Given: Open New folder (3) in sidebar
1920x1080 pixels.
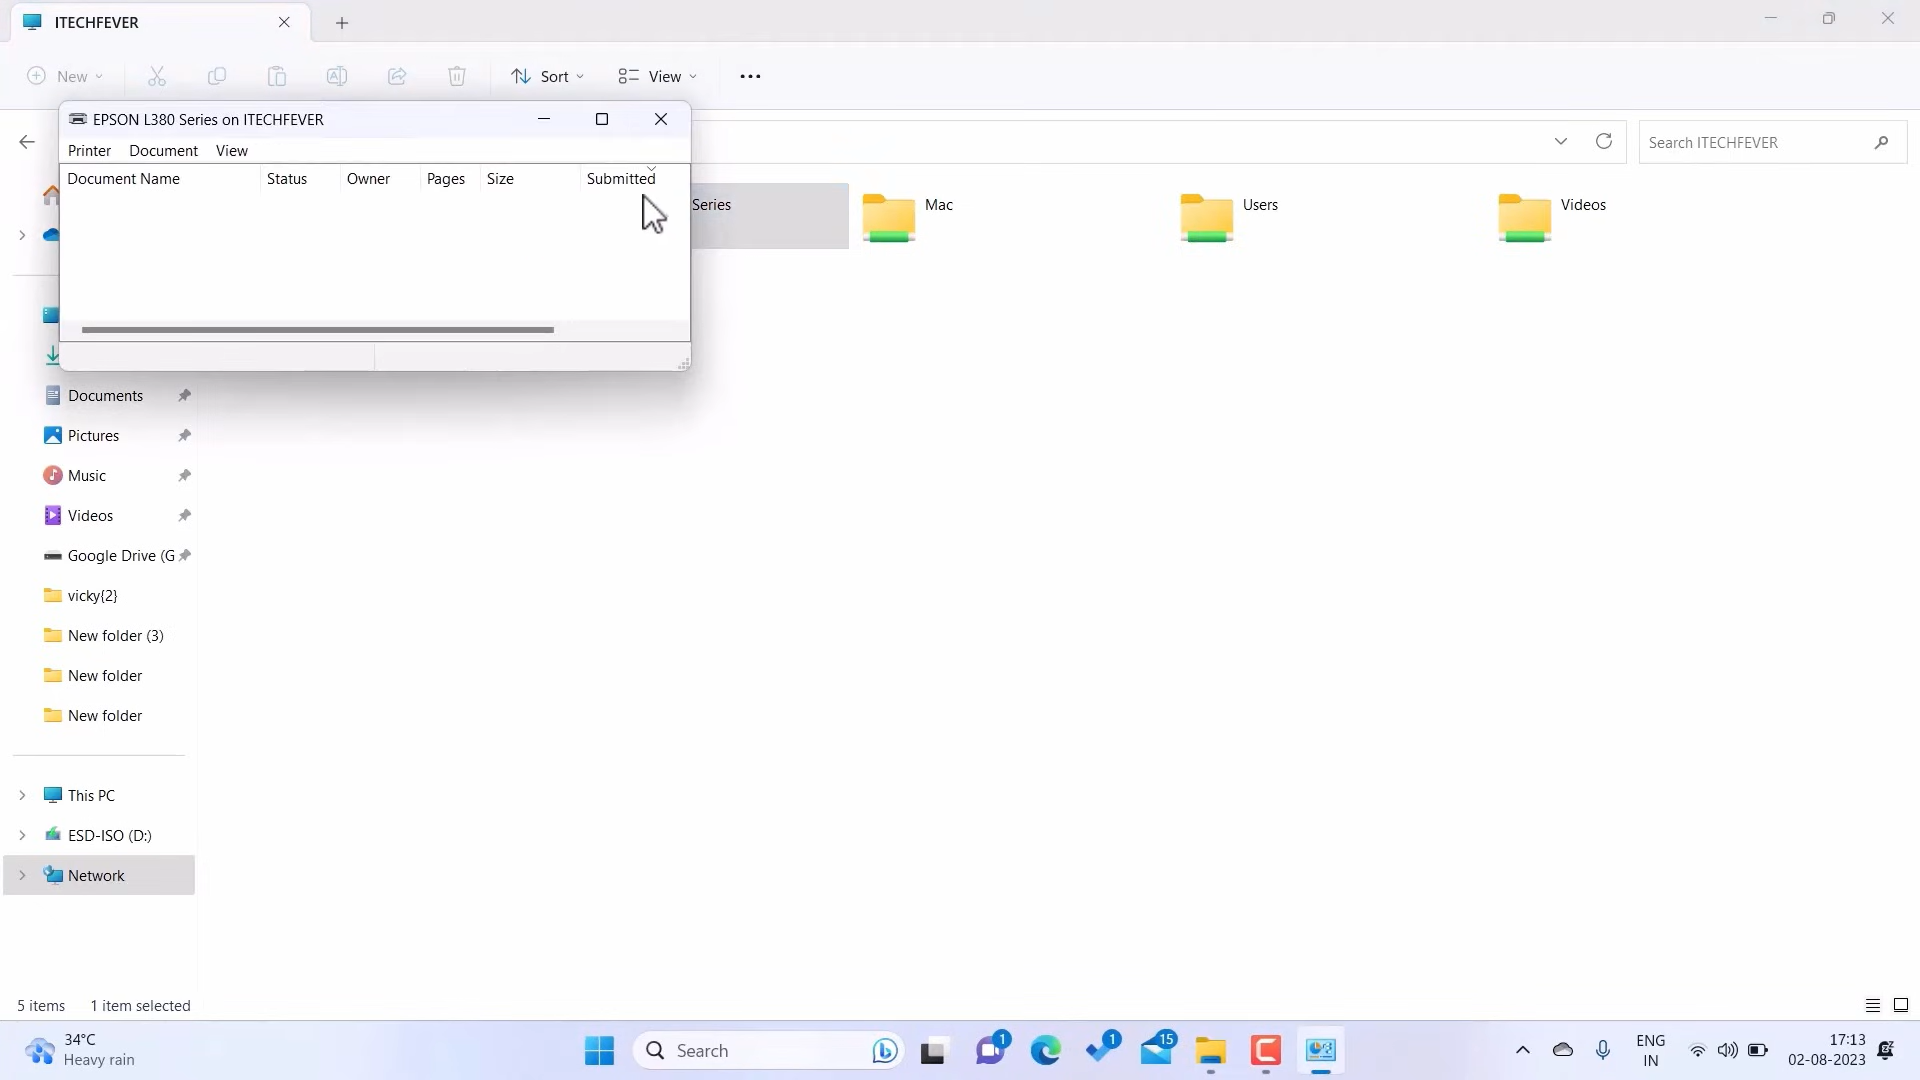Looking at the screenshot, I should pos(115,635).
